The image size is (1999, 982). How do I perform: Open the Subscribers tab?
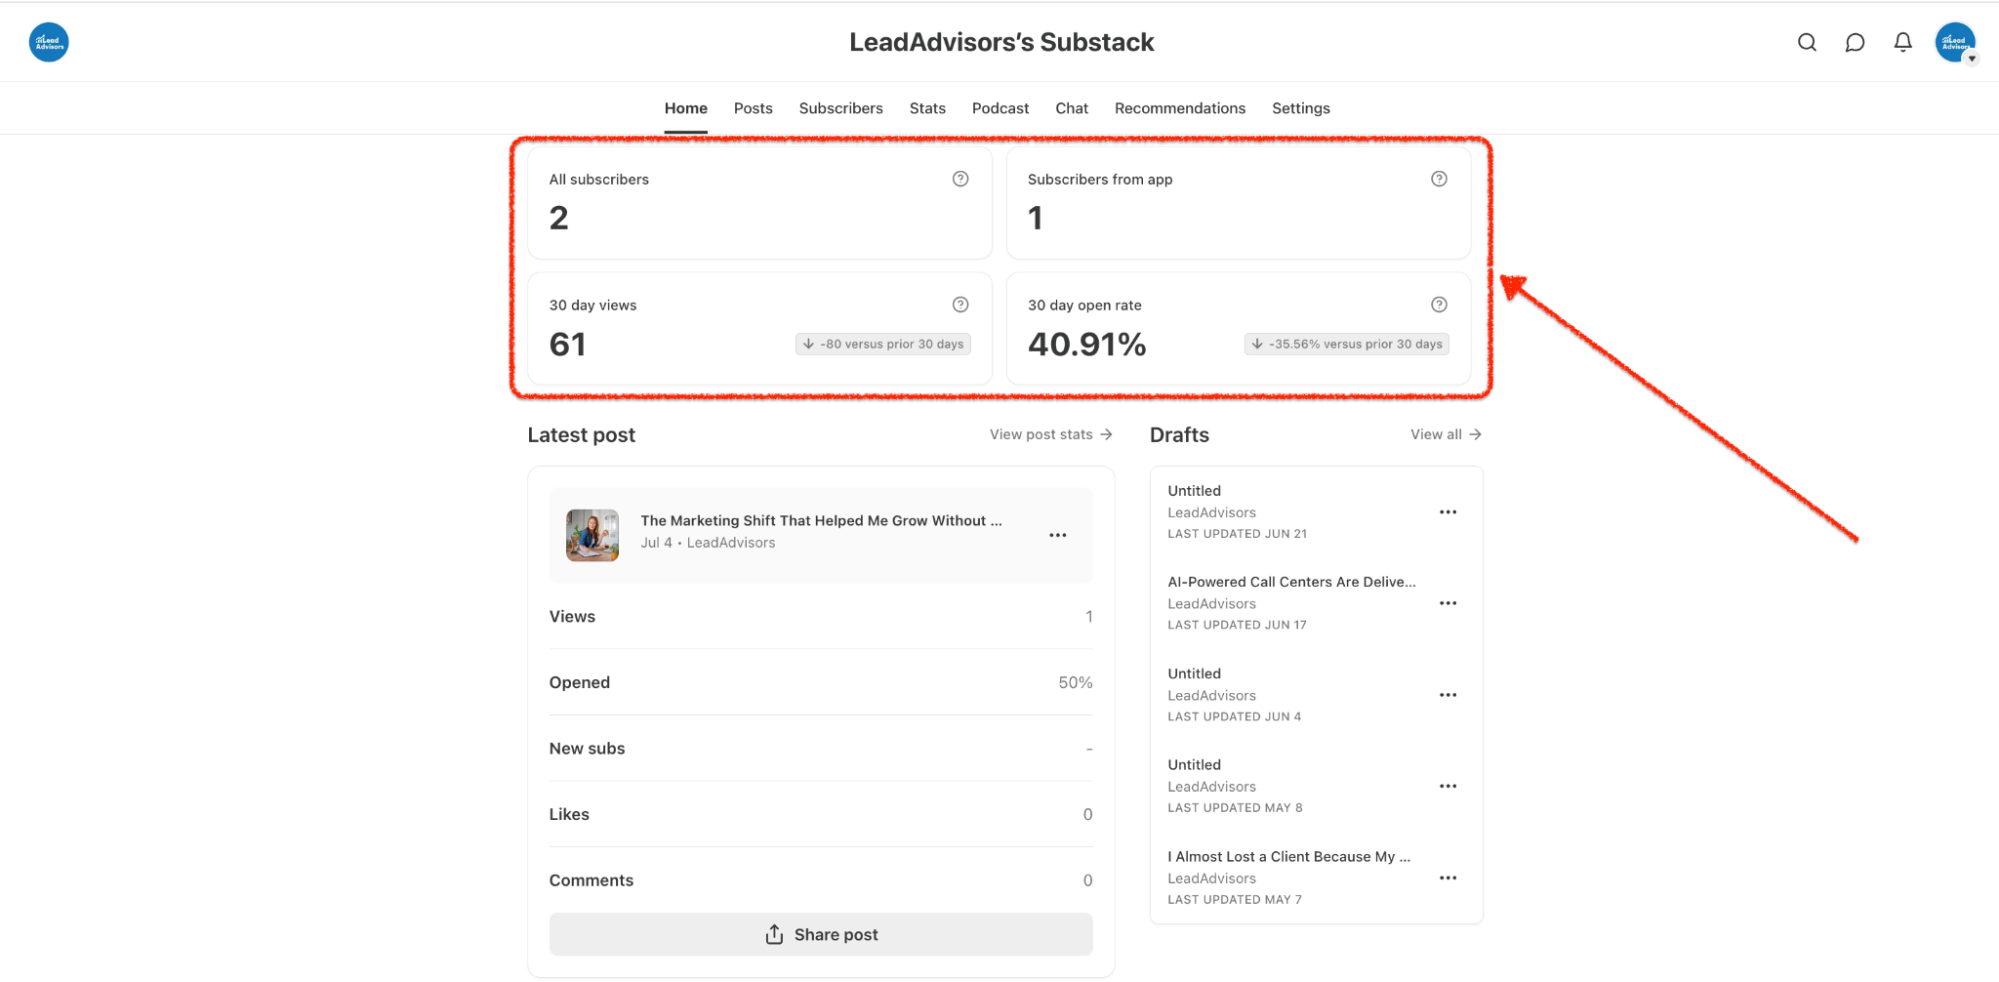[x=840, y=108]
